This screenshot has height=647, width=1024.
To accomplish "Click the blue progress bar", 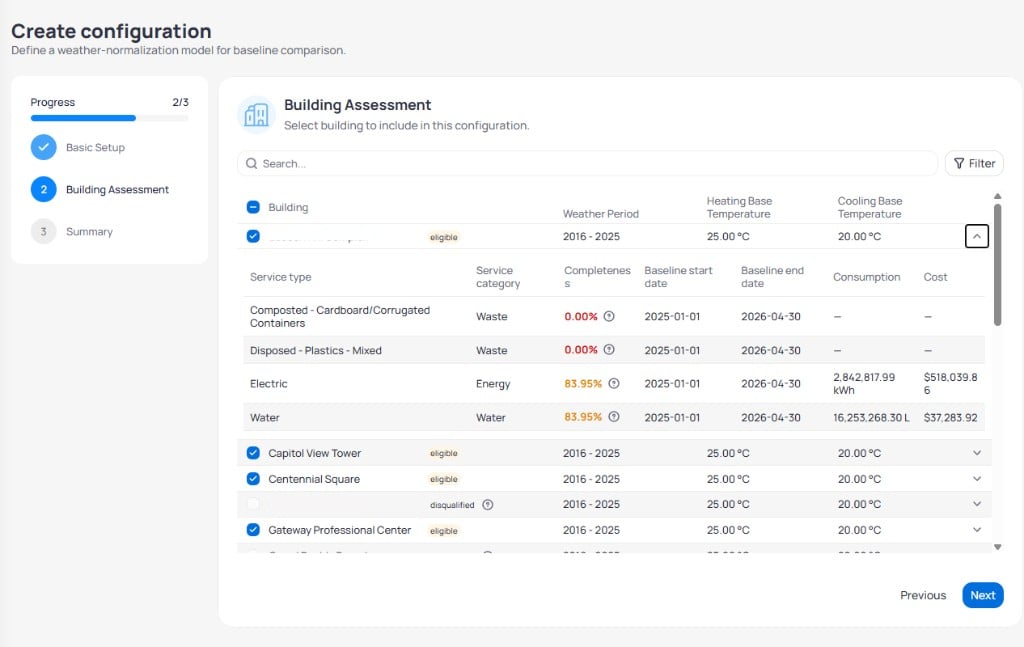I will 83,118.
